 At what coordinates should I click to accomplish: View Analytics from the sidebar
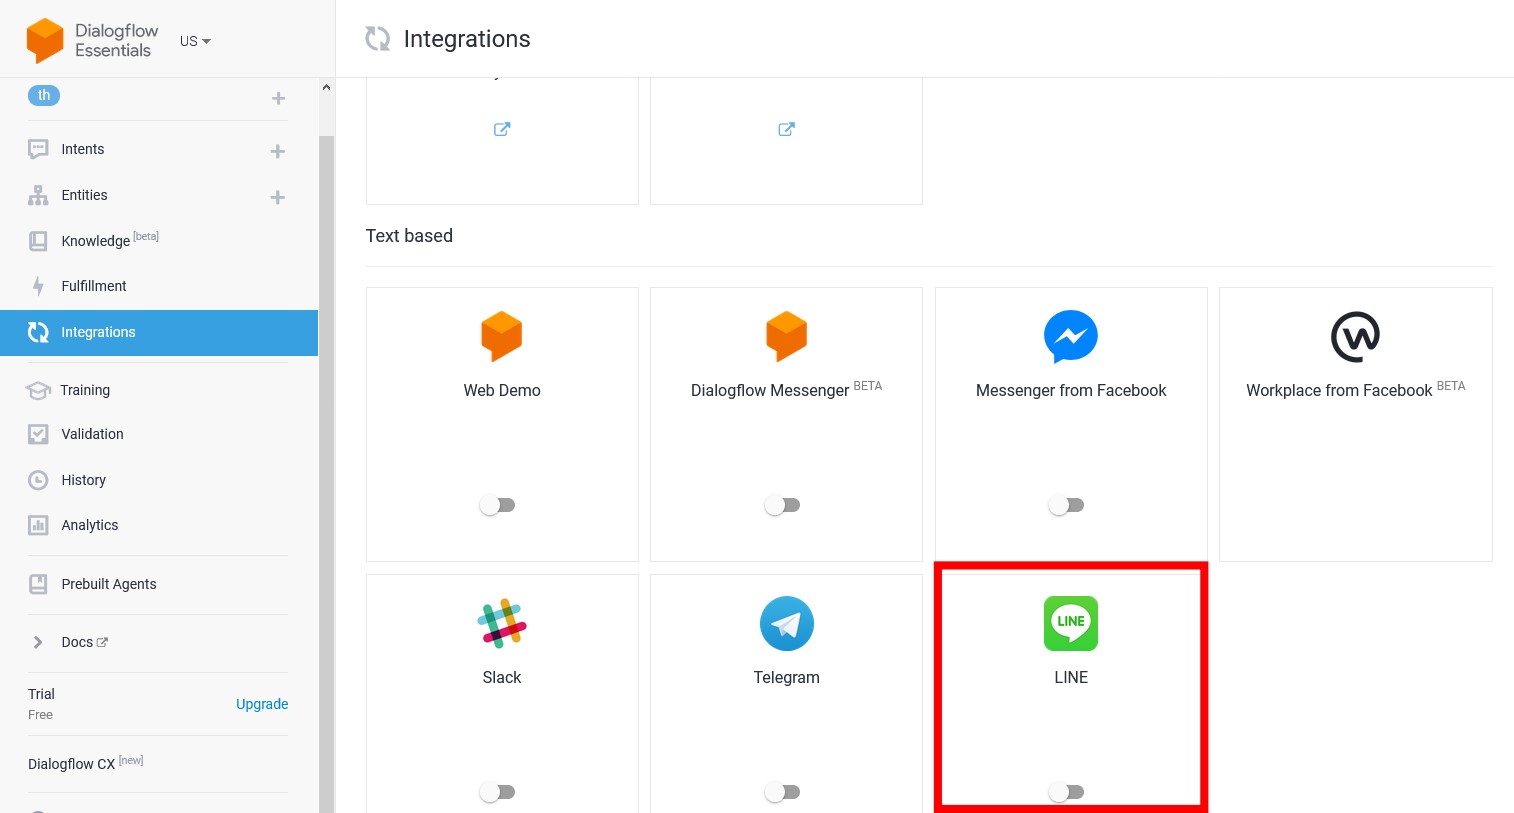click(x=90, y=525)
